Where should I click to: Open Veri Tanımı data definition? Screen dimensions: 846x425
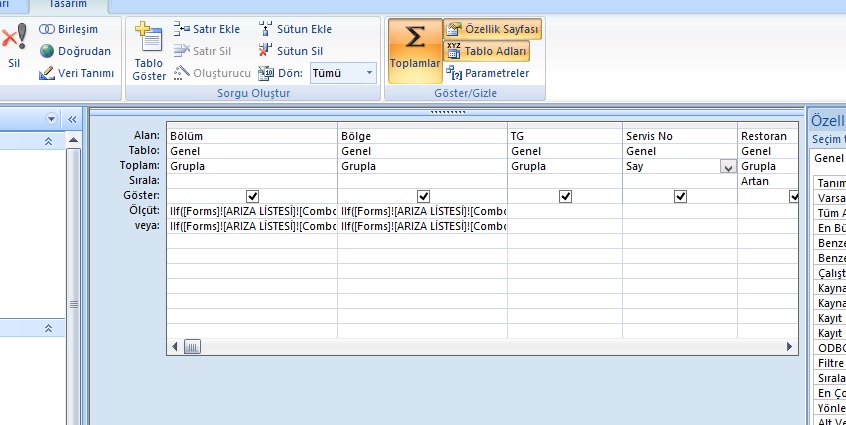pyautogui.click(x=75, y=73)
